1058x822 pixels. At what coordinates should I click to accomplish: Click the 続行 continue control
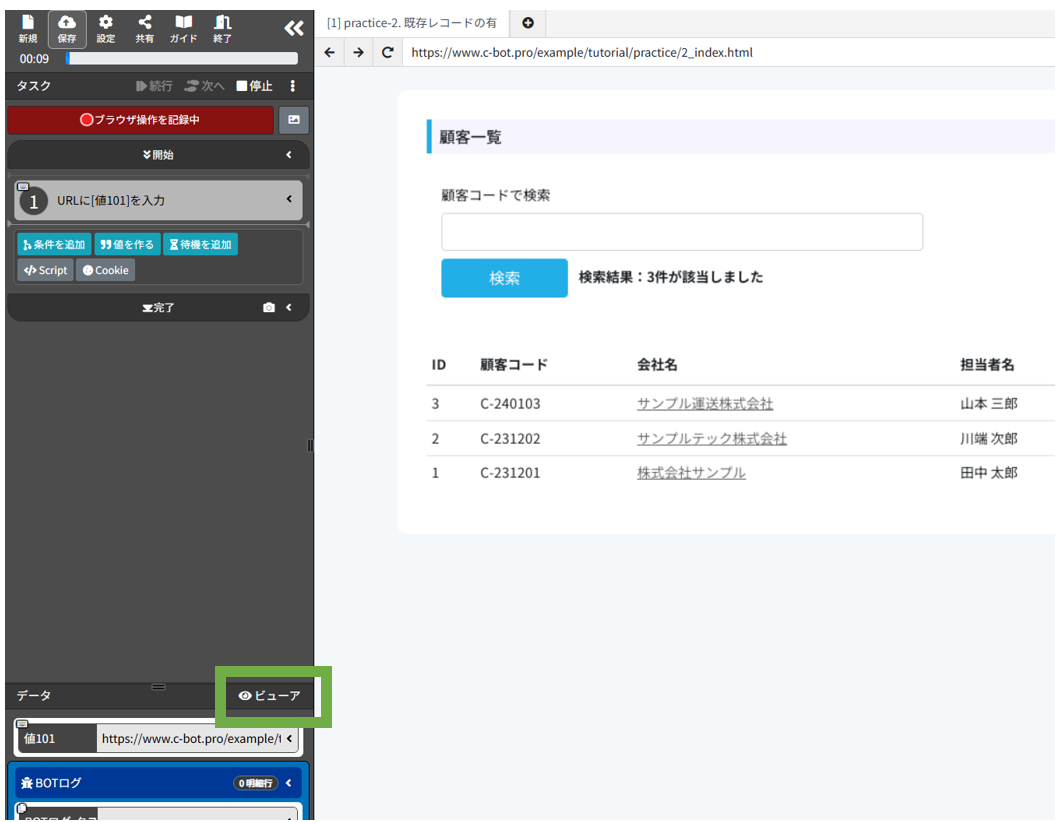coord(154,86)
